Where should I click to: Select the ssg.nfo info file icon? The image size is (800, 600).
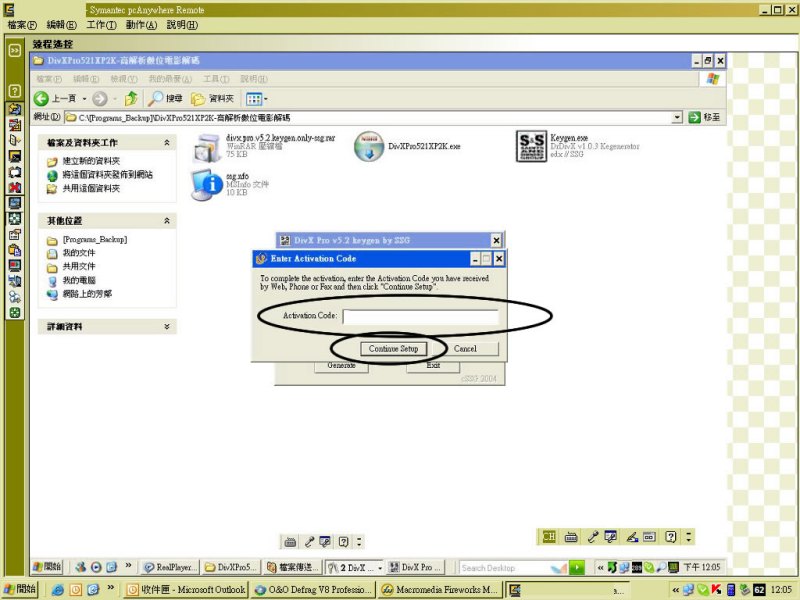(206, 185)
